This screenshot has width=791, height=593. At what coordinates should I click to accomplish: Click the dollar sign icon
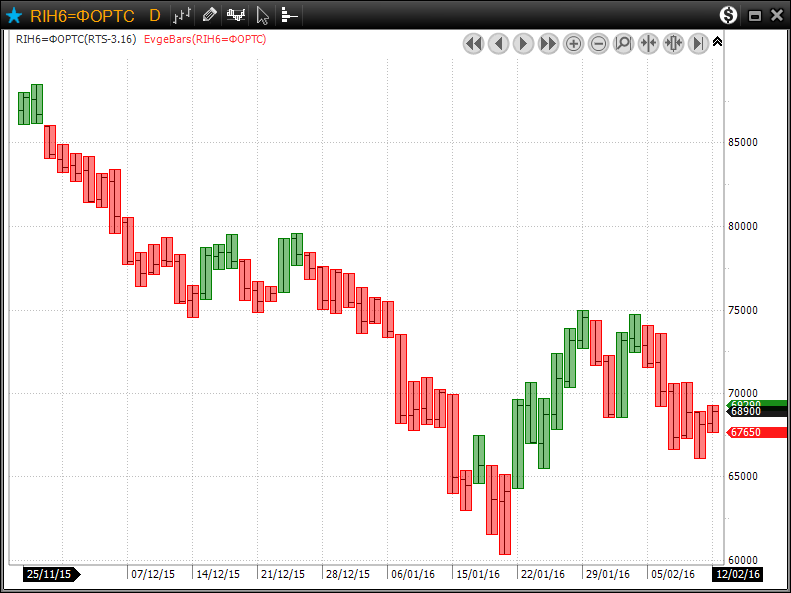coord(728,15)
